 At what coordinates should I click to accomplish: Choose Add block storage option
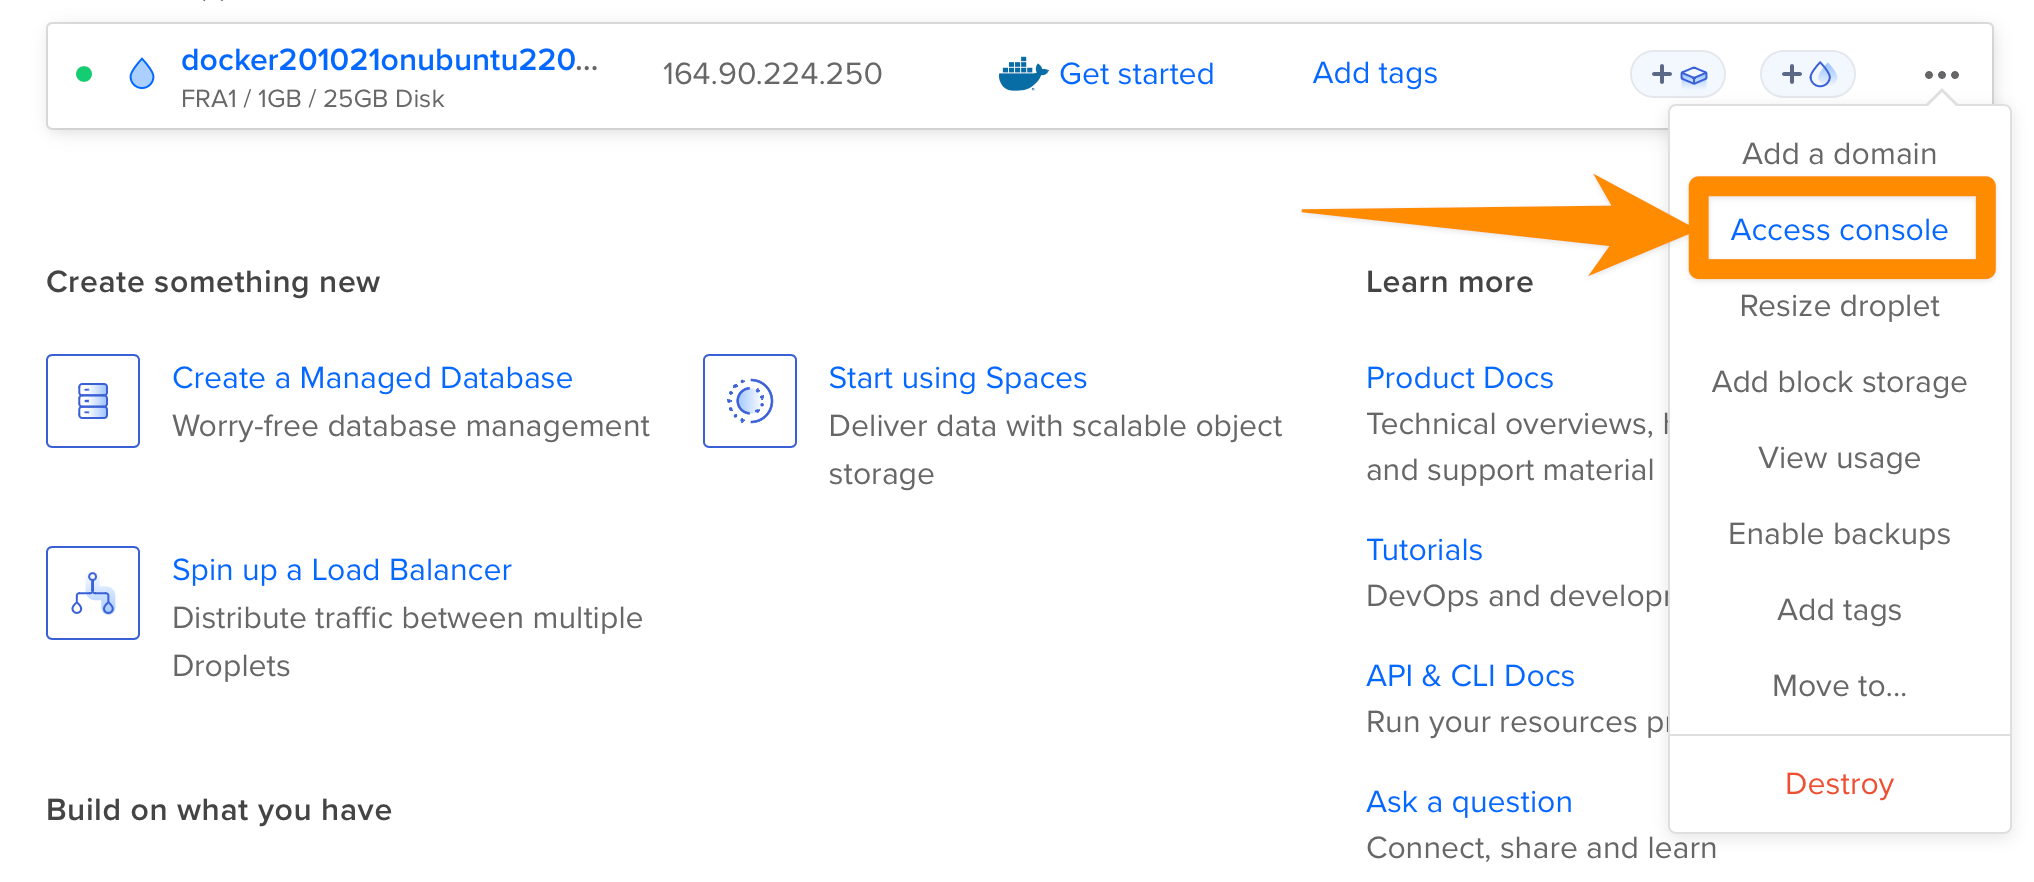(x=1839, y=382)
